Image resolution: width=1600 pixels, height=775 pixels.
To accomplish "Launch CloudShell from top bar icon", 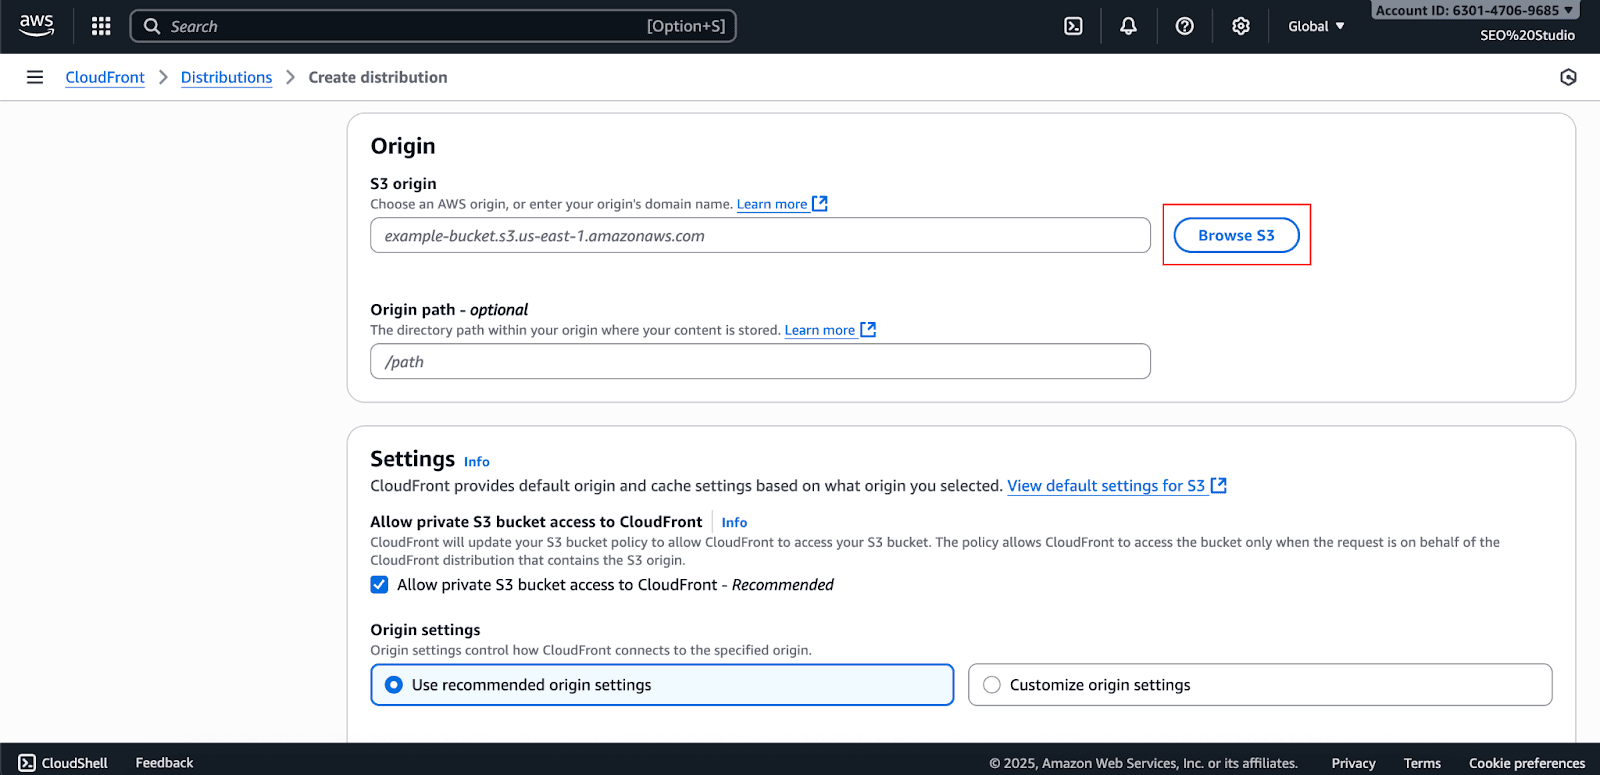I will (1073, 26).
